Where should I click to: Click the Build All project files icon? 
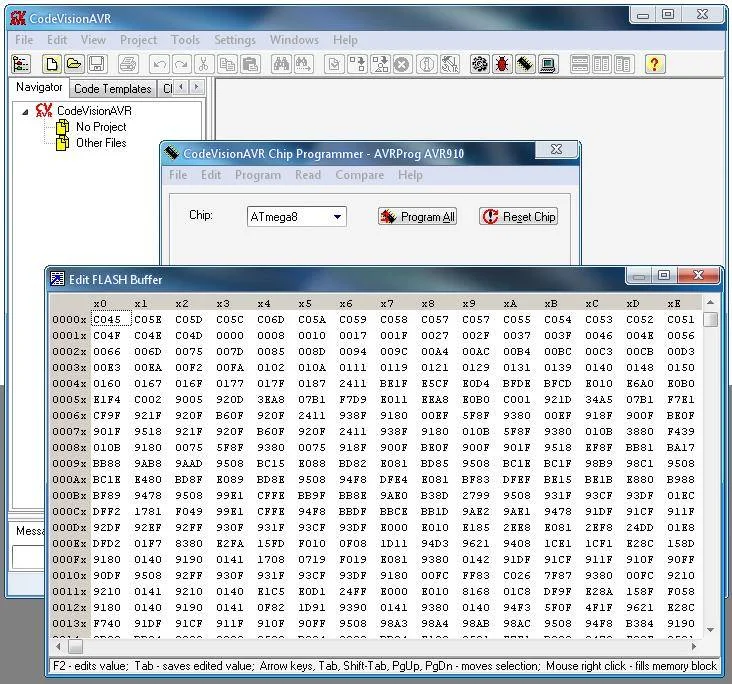point(380,64)
